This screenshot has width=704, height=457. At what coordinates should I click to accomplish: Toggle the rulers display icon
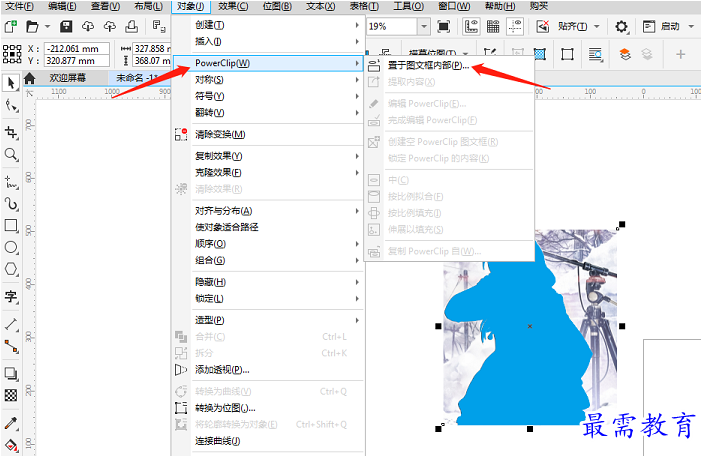pyautogui.click(x=471, y=26)
